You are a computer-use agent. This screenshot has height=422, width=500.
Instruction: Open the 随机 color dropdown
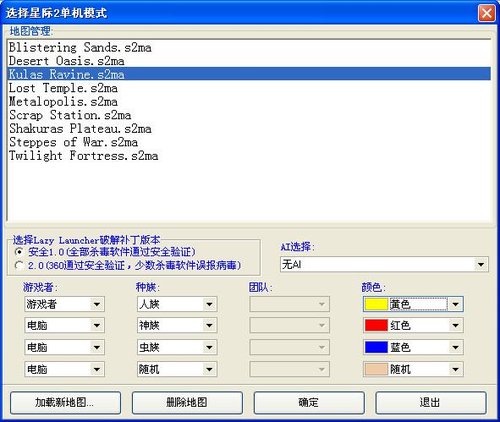(413, 369)
